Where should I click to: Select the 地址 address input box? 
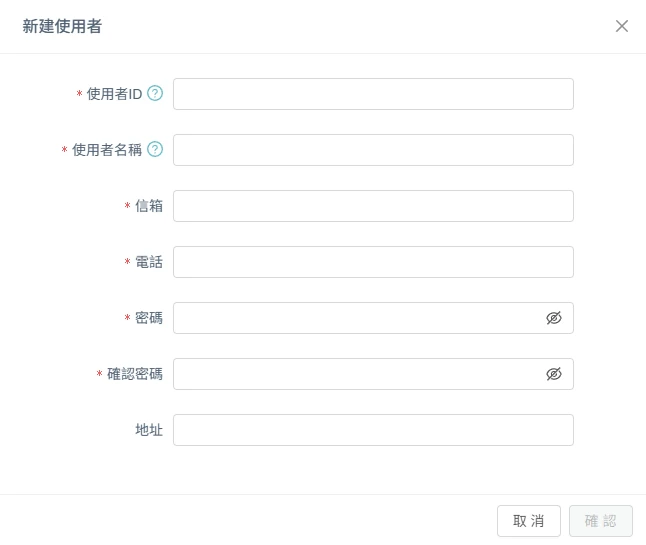pyautogui.click(x=373, y=430)
